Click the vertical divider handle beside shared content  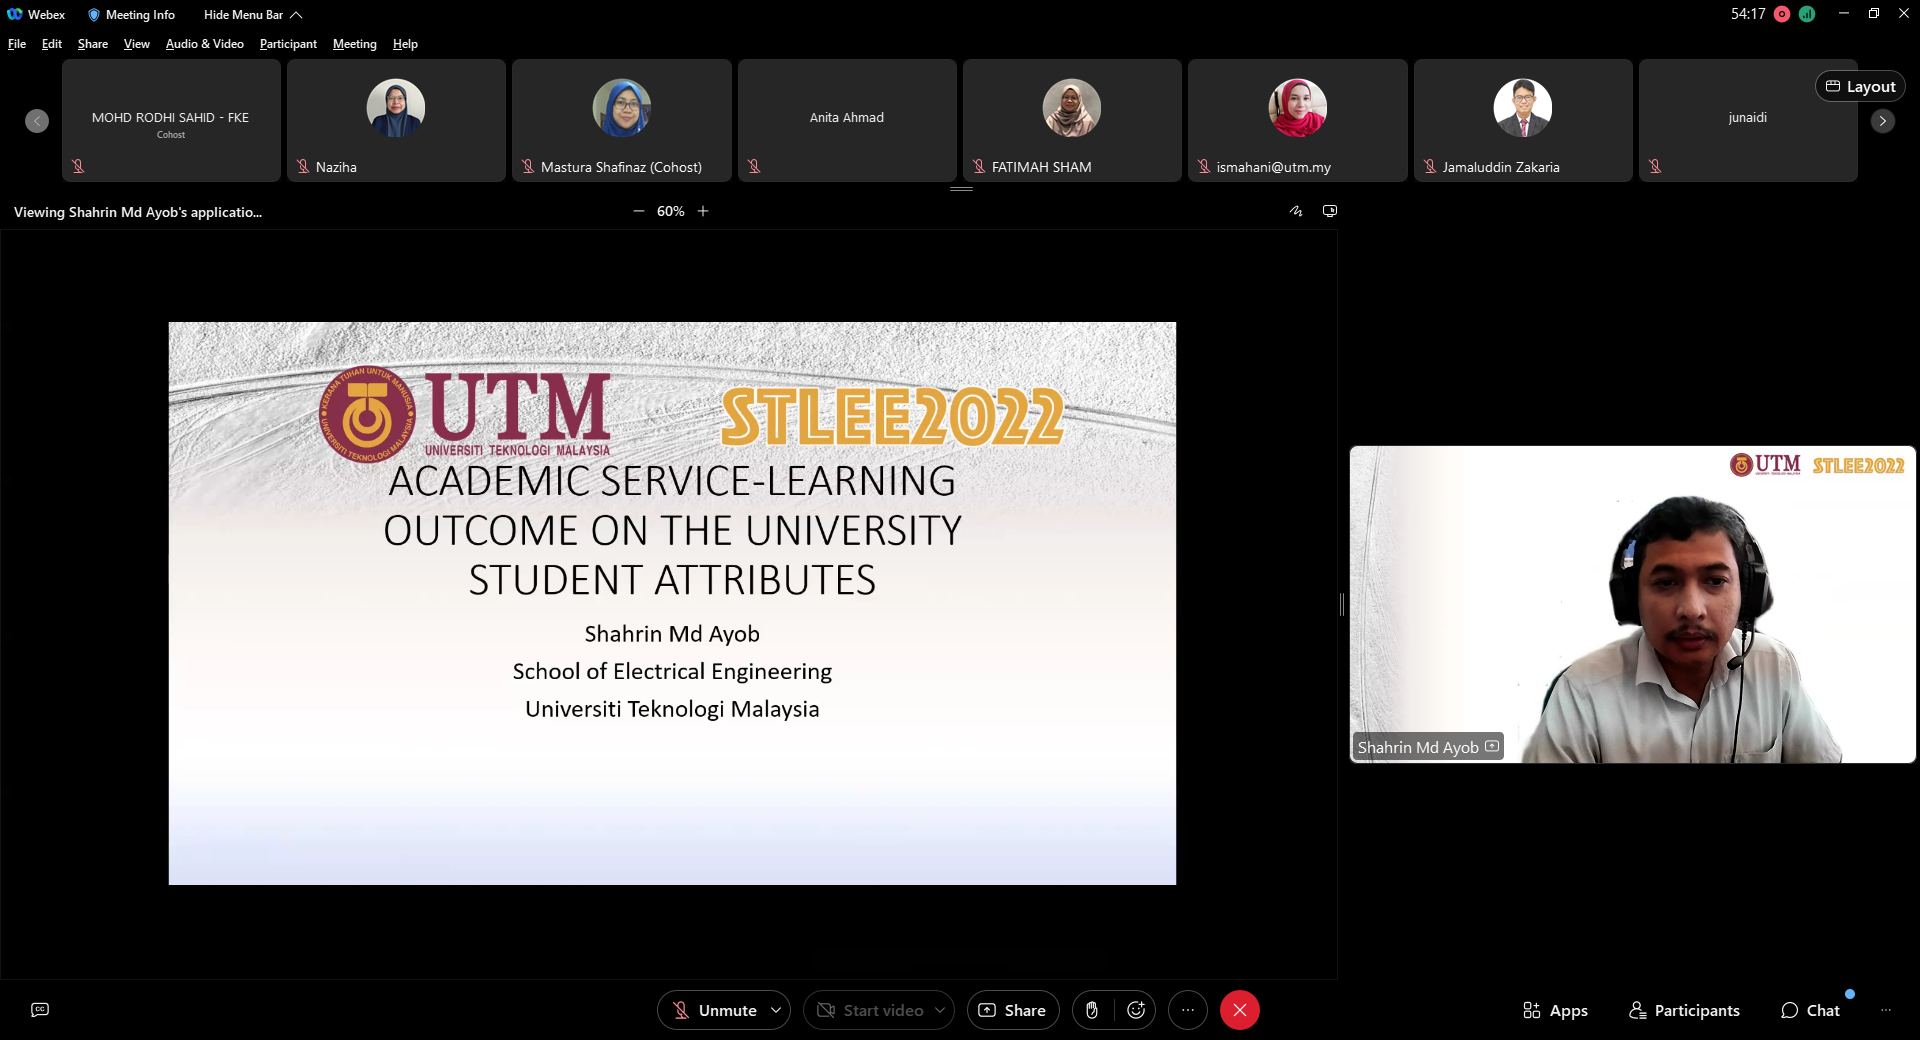point(1342,604)
